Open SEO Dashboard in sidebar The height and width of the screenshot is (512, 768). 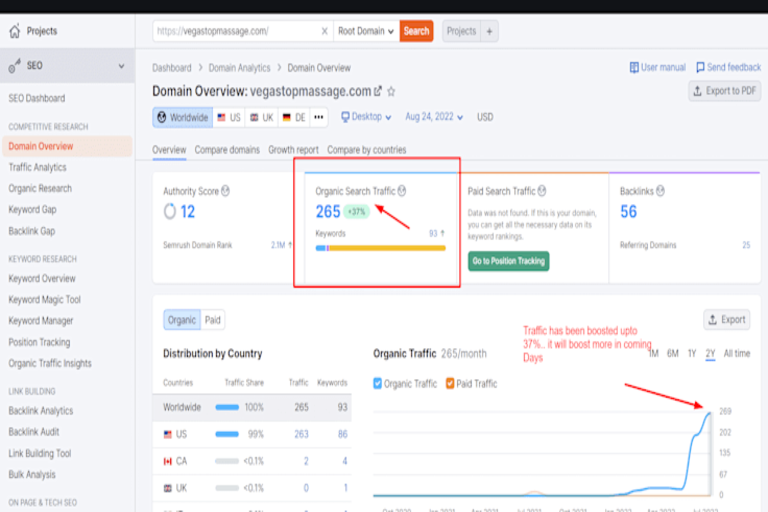click(37, 98)
